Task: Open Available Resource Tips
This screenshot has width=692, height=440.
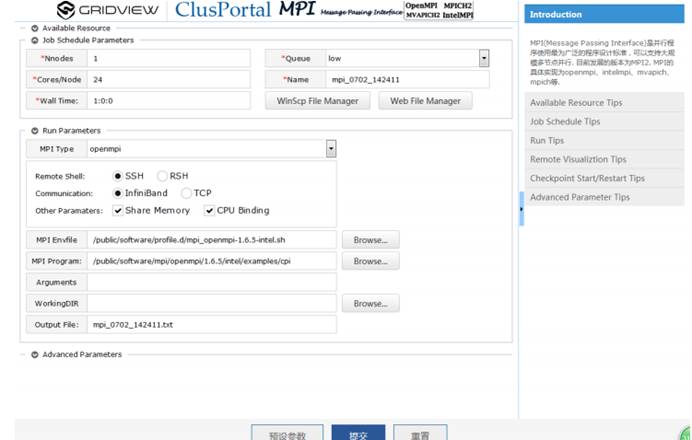Action: click(x=604, y=102)
